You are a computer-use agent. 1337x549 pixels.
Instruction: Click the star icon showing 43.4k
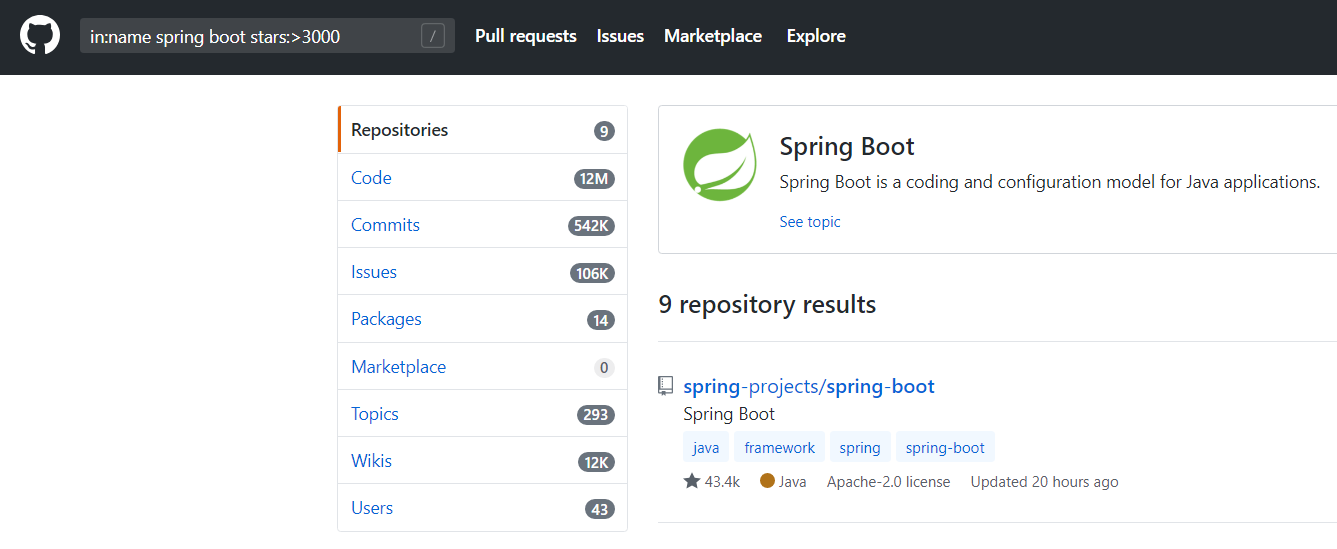692,482
